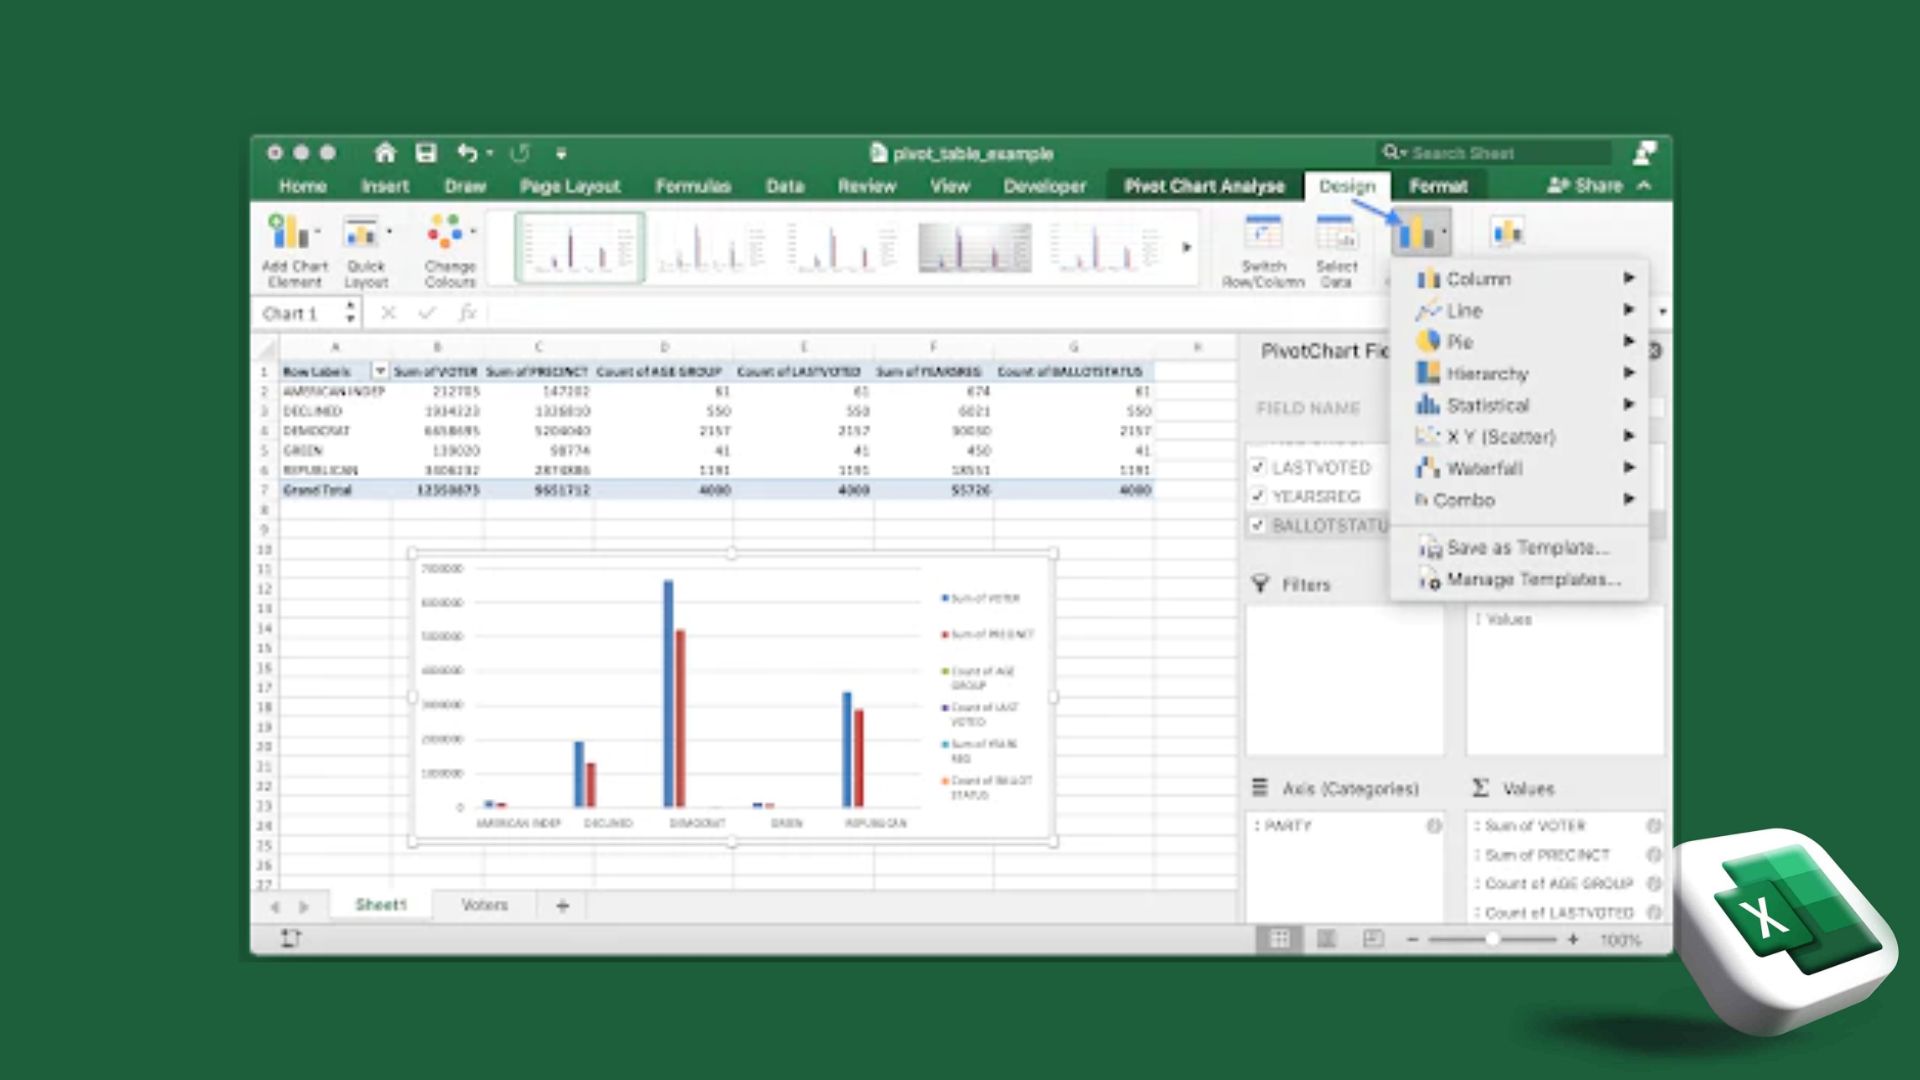Click the zoom out minus icon
This screenshot has width=1920, height=1080.
(x=1412, y=940)
